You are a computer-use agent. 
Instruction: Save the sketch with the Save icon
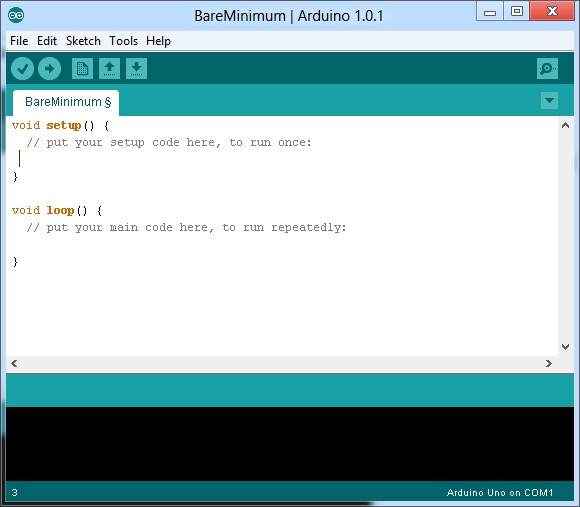tap(136, 68)
